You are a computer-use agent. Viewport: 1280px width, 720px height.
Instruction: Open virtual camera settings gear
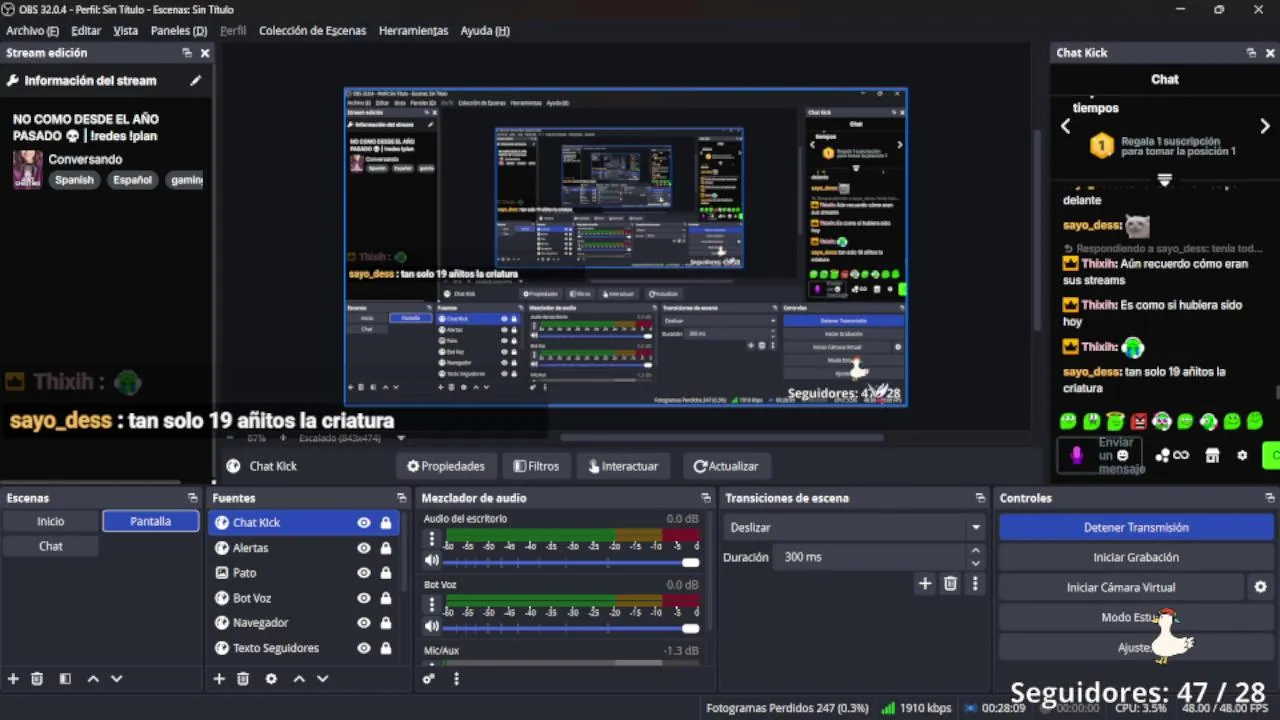click(1260, 587)
